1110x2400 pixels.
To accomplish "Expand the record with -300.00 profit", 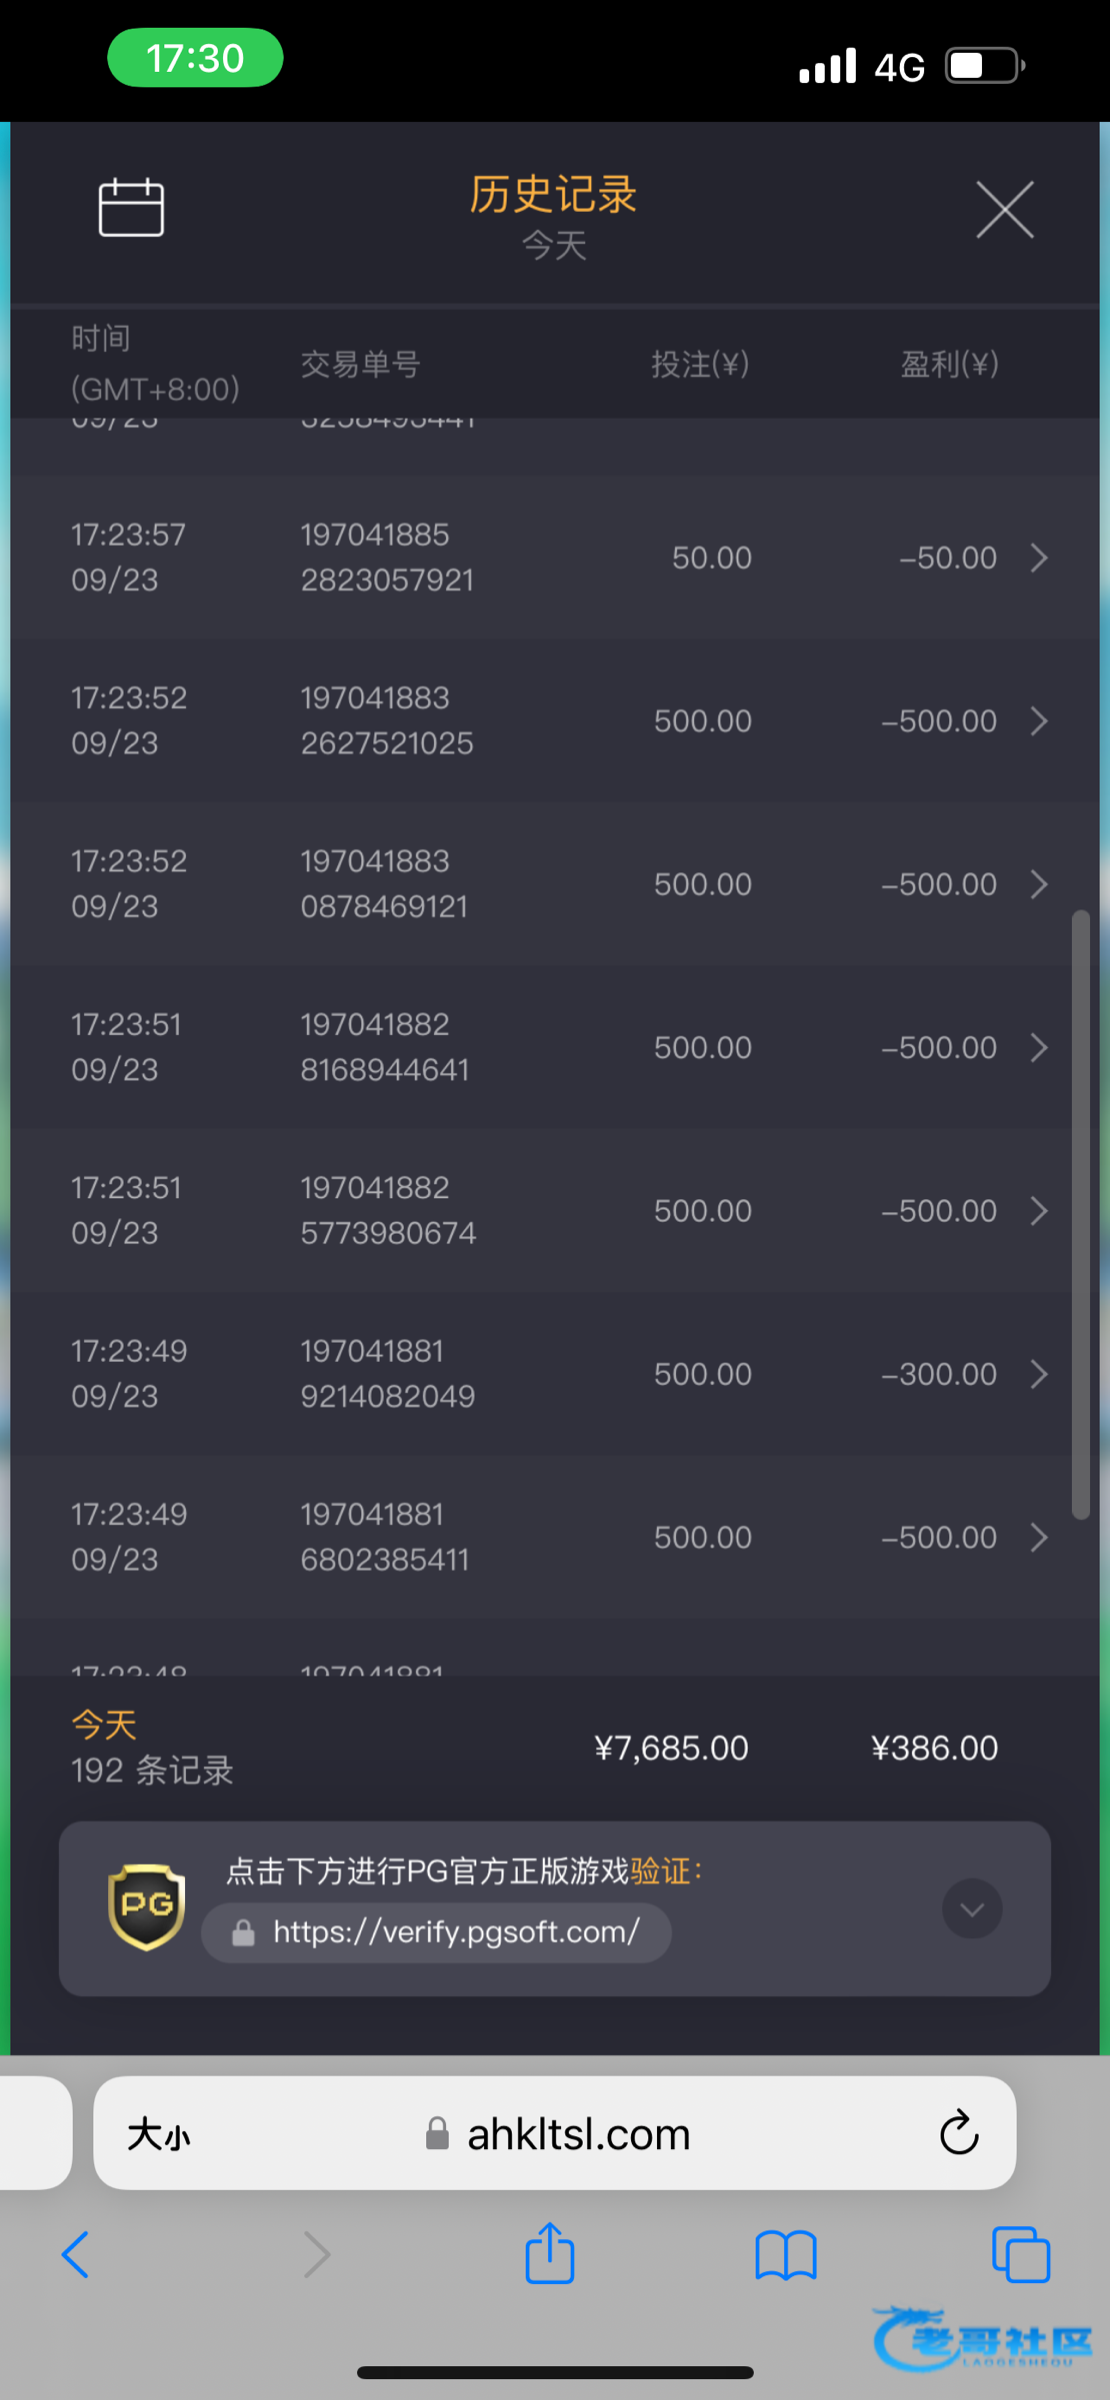I will [x=1039, y=1374].
